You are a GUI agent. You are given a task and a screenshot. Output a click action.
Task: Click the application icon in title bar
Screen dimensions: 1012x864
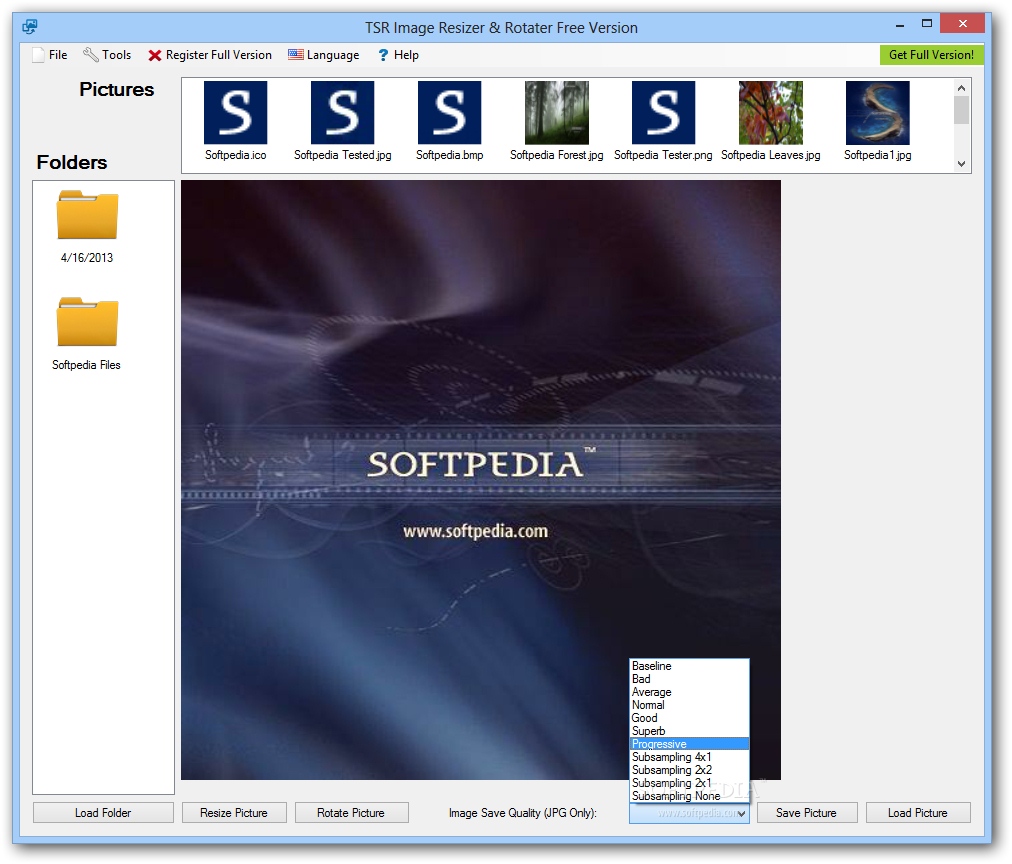[30, 27]
